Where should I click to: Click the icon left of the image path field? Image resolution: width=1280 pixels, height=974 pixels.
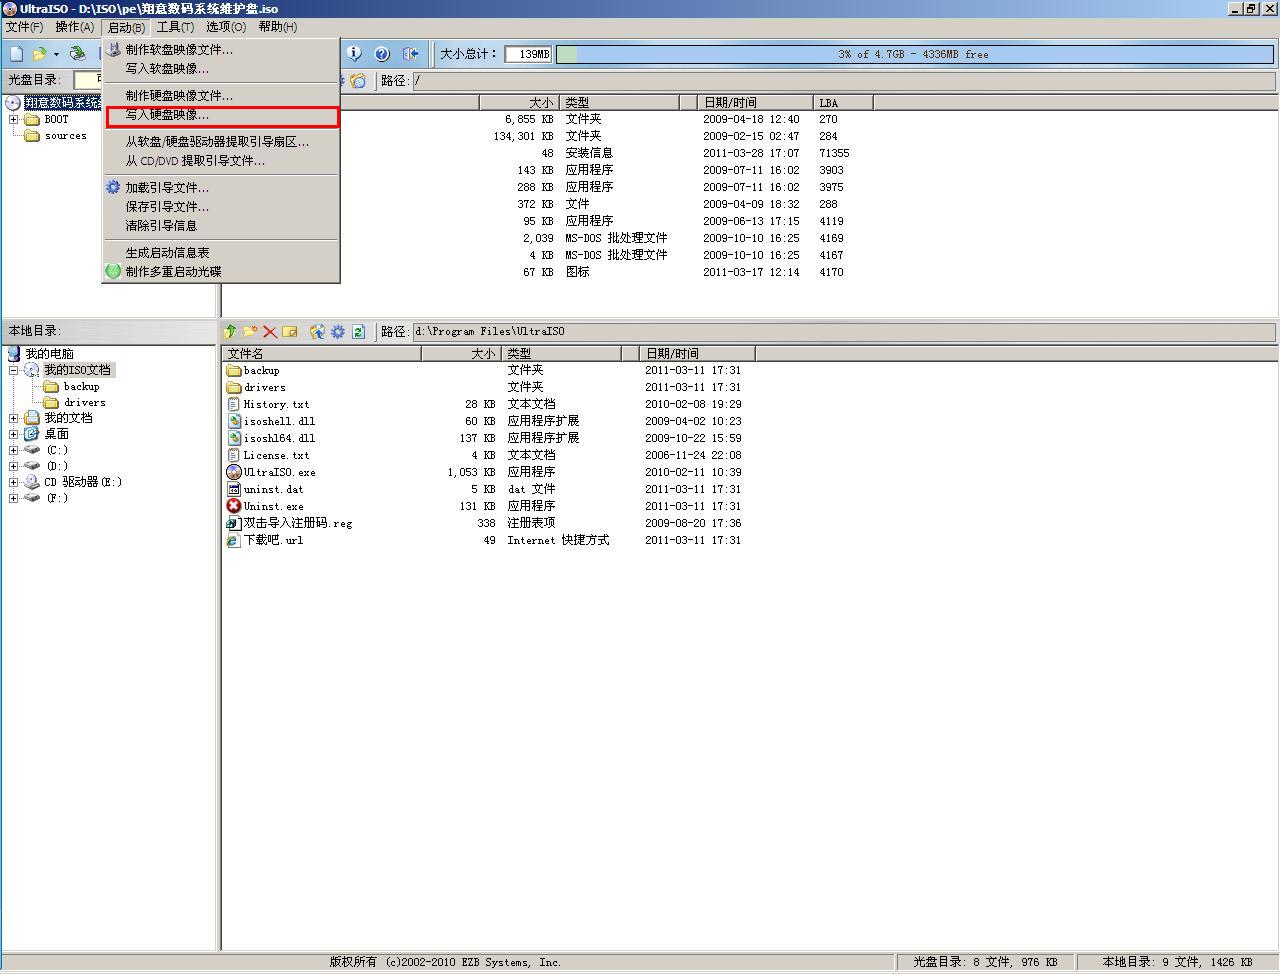pos(358,80)
